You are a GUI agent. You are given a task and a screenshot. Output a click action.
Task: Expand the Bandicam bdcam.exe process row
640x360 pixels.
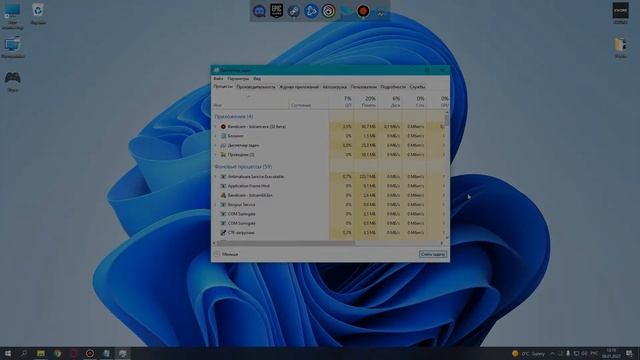tap(216, 127)
